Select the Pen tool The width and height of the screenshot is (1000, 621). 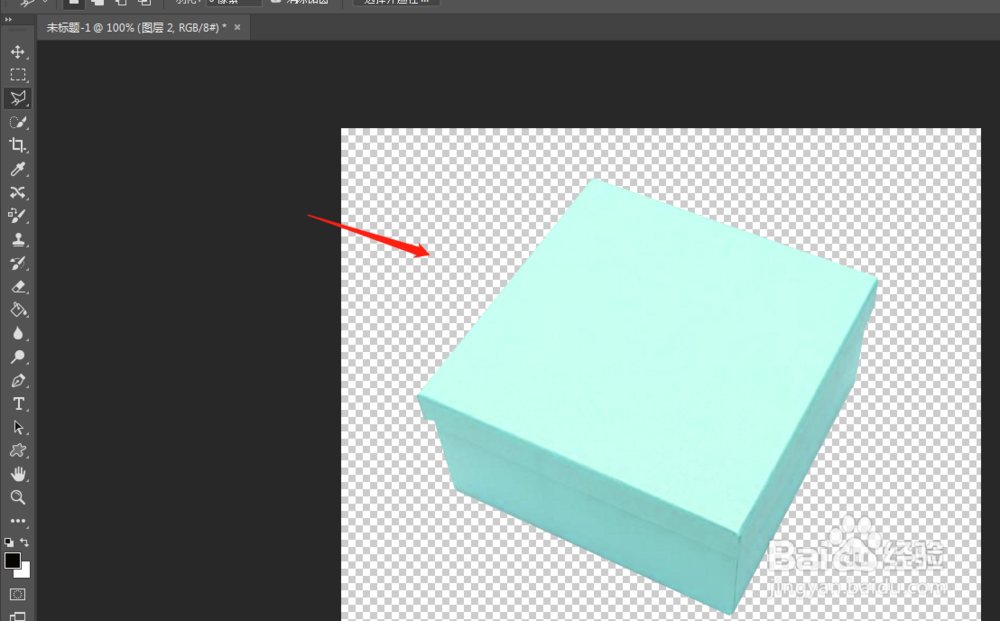click(x=18, y=381)
